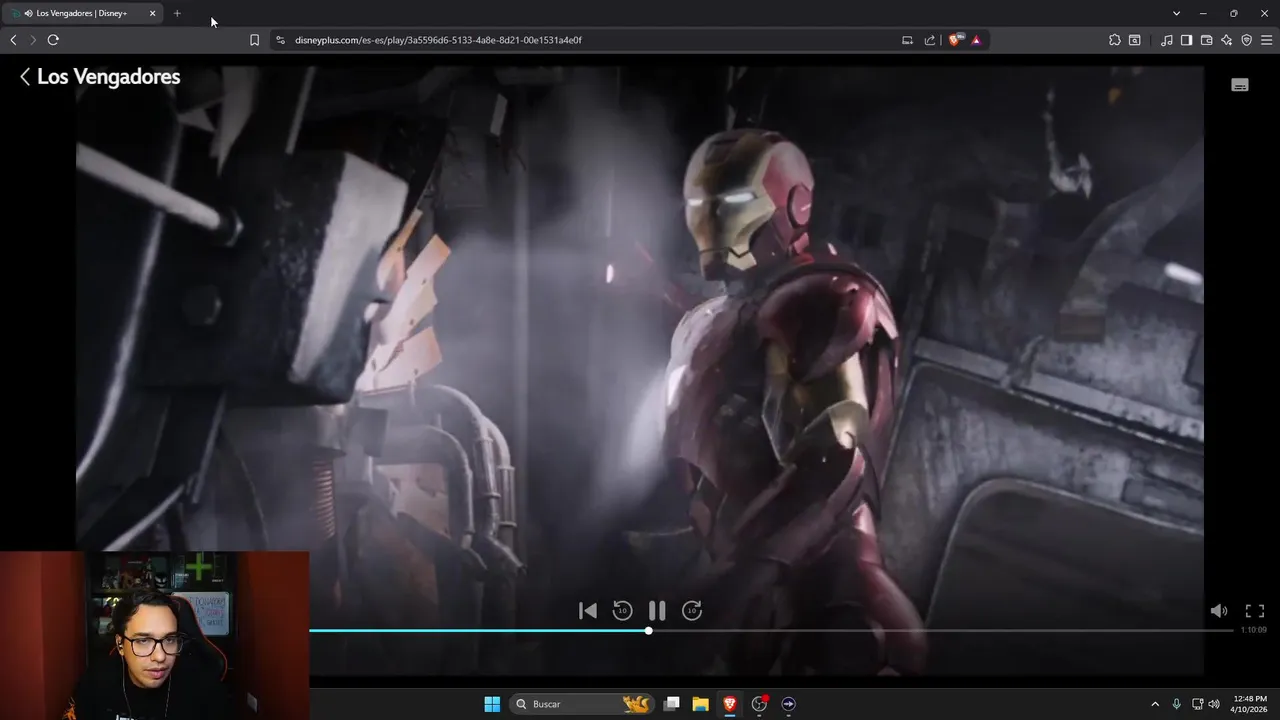Share this page via the share icon
The width and height of the screenshot is (1280, 720).
930,40
